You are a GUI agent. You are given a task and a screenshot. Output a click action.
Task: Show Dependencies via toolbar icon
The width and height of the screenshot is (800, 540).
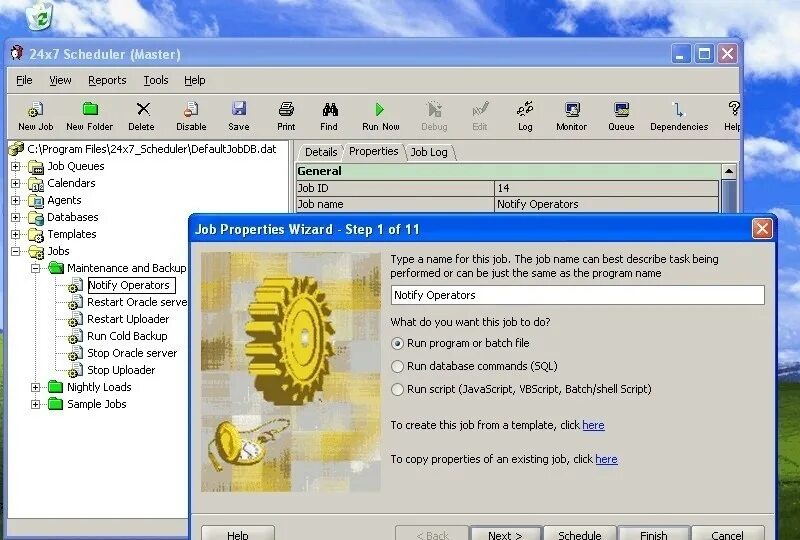click(x=678, y=109)
